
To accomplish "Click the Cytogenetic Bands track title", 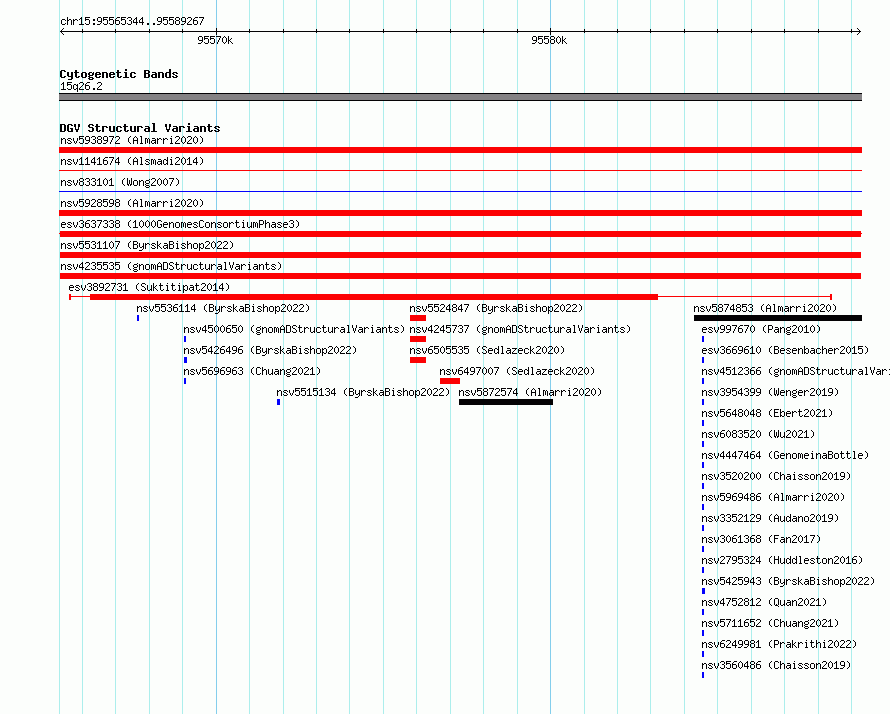I will [119, 74].
